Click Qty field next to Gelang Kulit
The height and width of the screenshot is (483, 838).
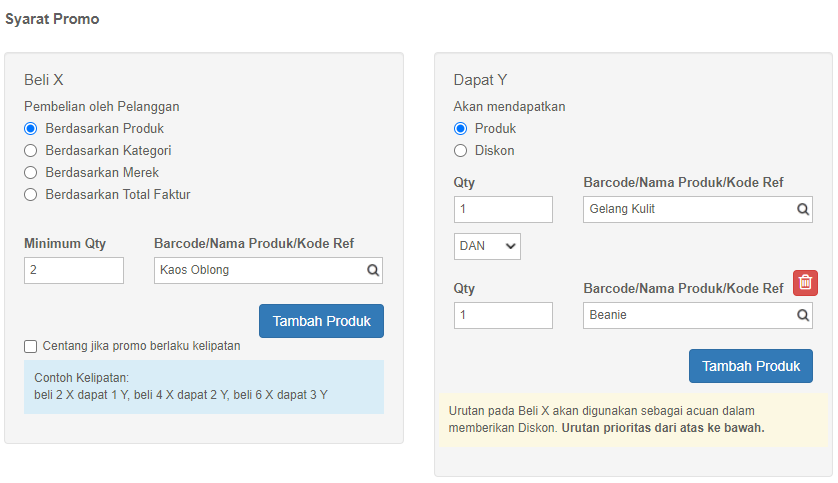coord(503,209)
